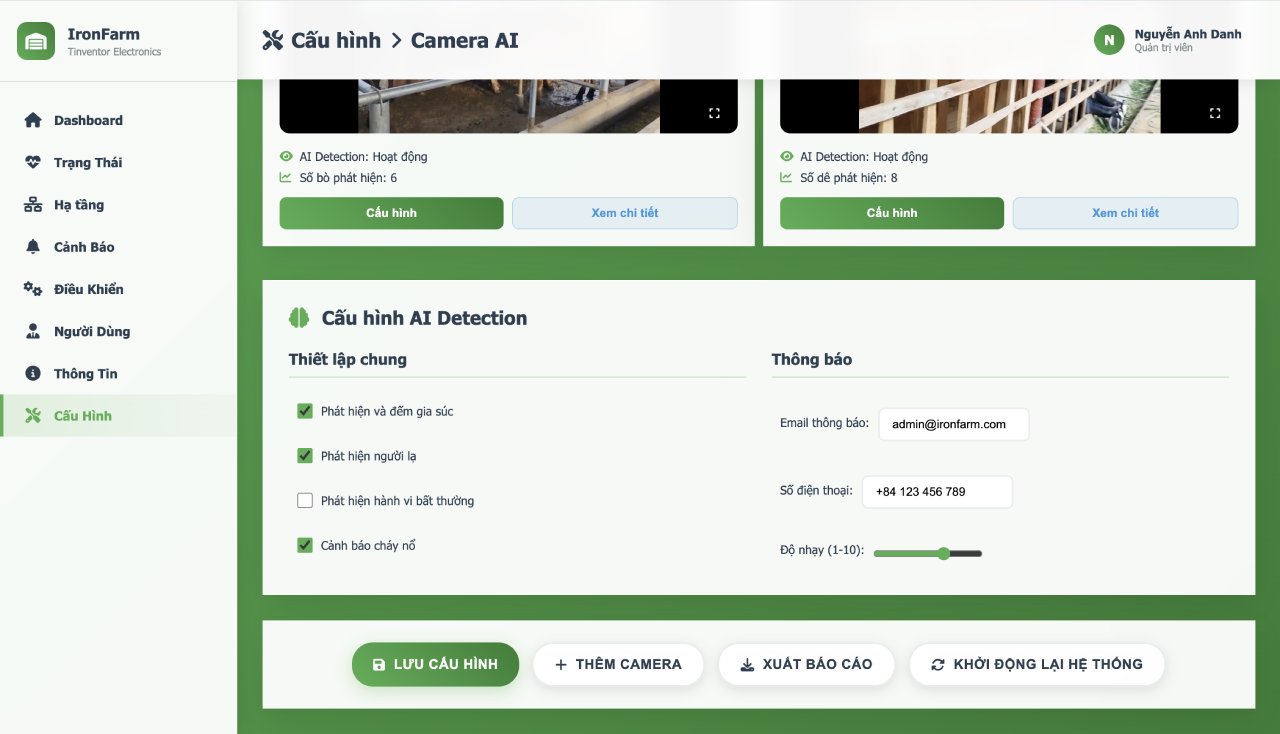The width and height of the screenshot is (1280, 734).
Task: Click XUẤT BÁO CÁO button
Action: pyautogui.click(x=806, y=664)
